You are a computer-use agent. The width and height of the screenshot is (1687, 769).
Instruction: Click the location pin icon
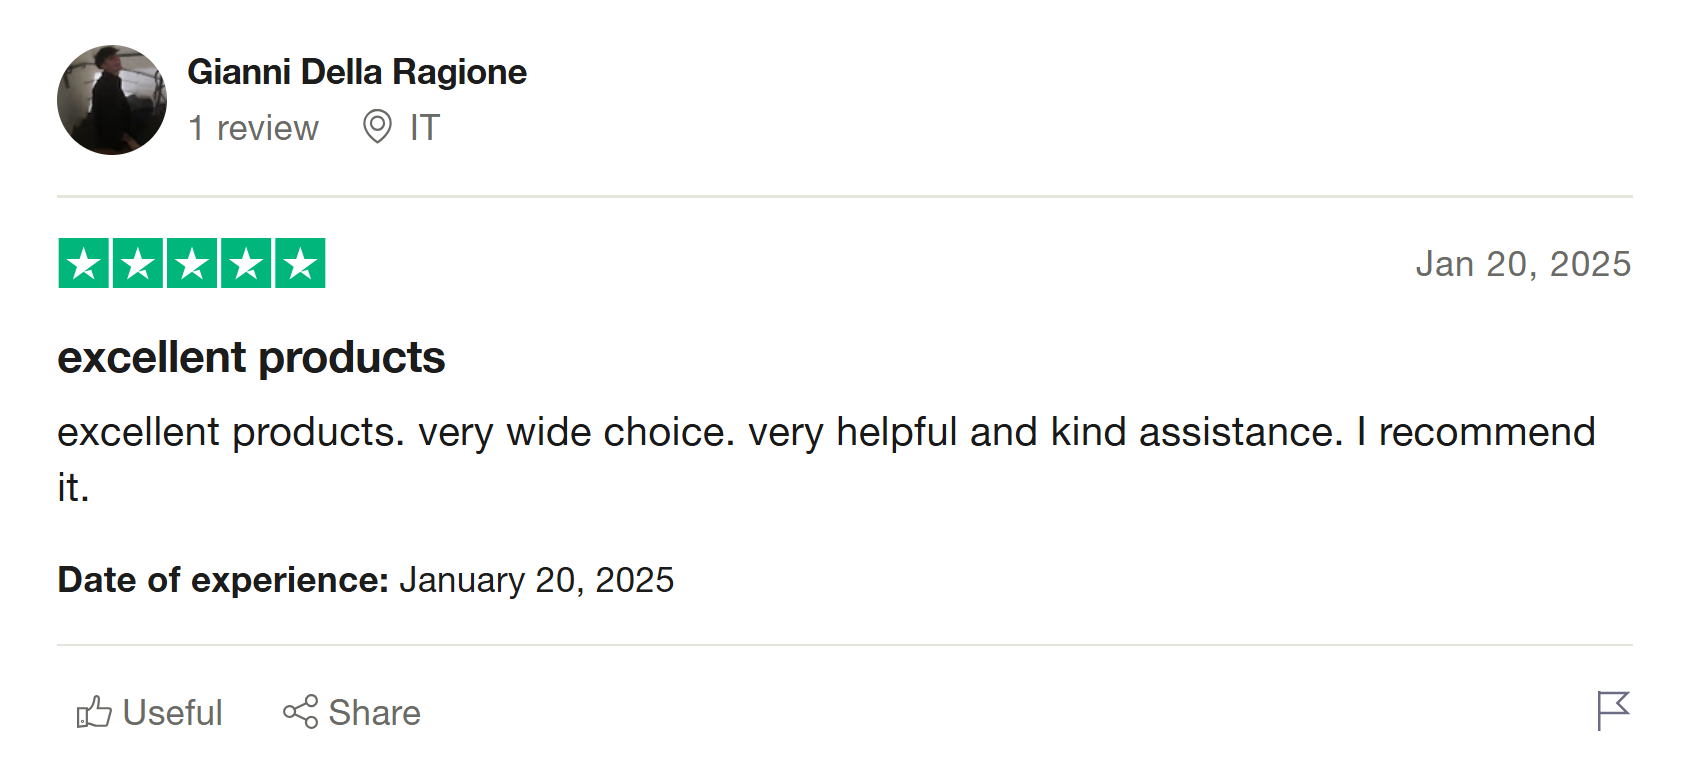[377, 127]
